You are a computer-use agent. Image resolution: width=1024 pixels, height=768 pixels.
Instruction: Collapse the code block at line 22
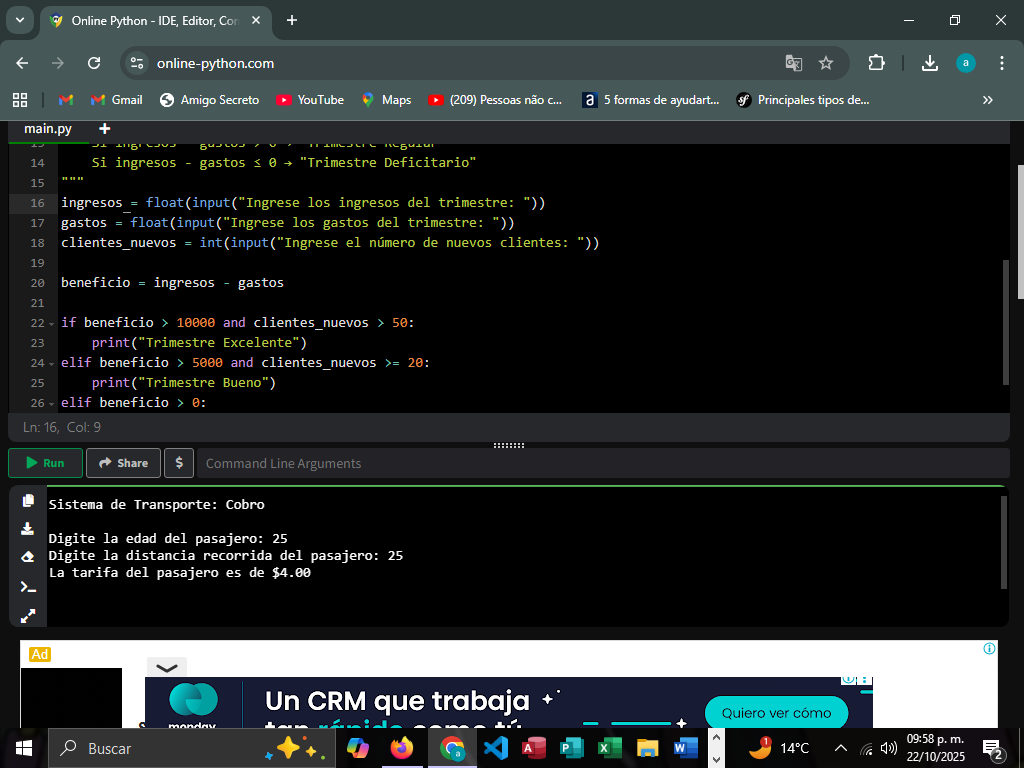(50, 323)
